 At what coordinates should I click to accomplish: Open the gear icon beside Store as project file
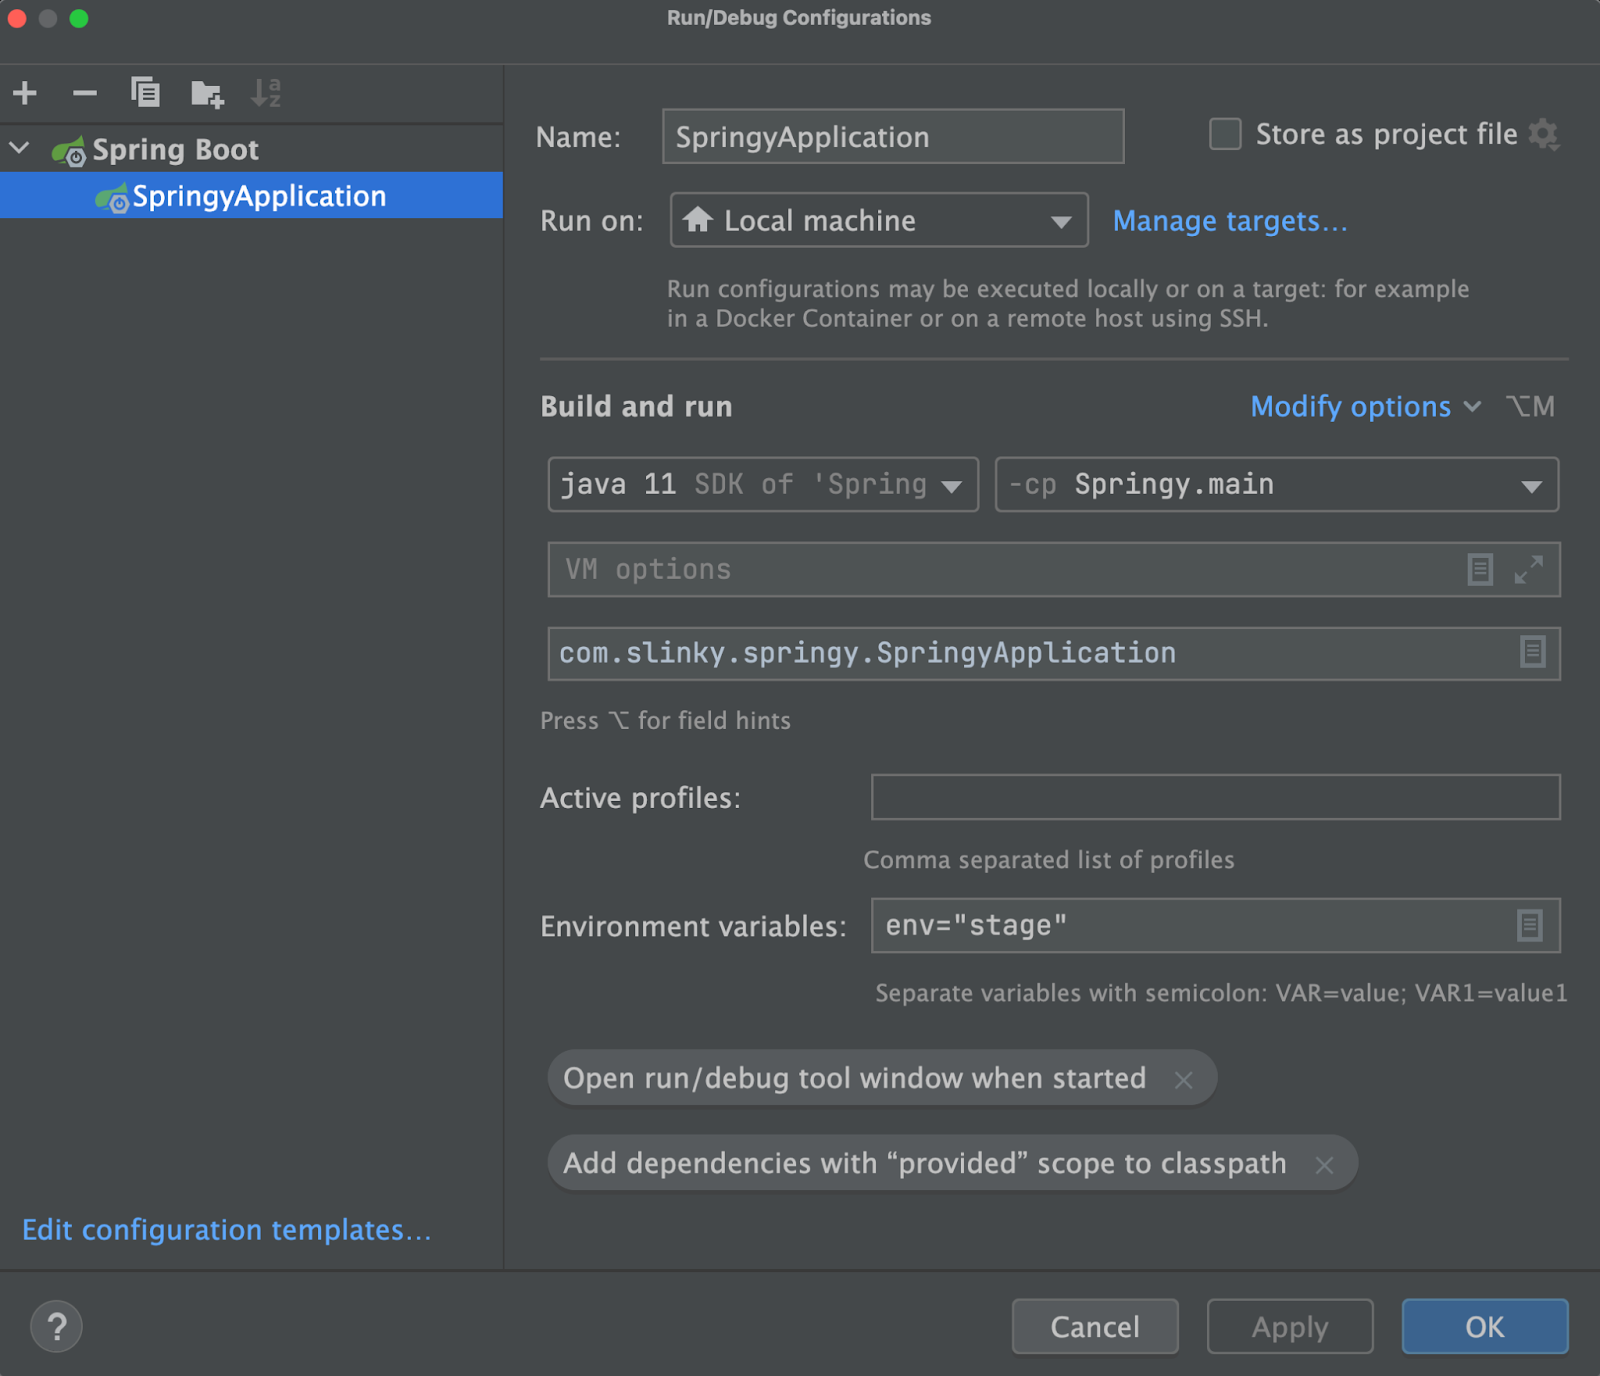(x=1544, y=134)
